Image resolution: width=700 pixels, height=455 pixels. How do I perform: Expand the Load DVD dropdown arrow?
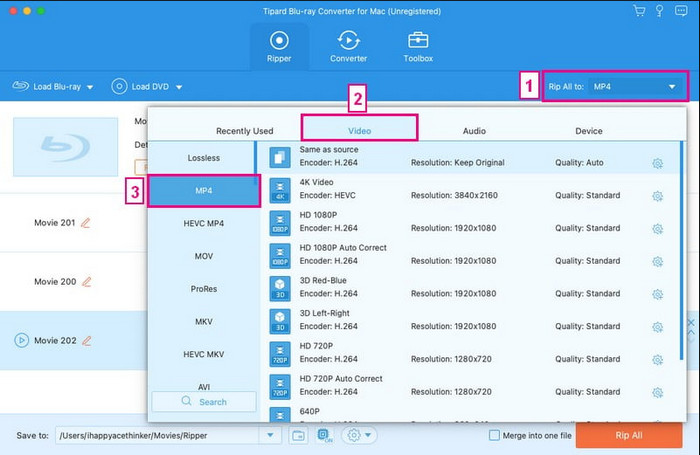coord(179,87)
